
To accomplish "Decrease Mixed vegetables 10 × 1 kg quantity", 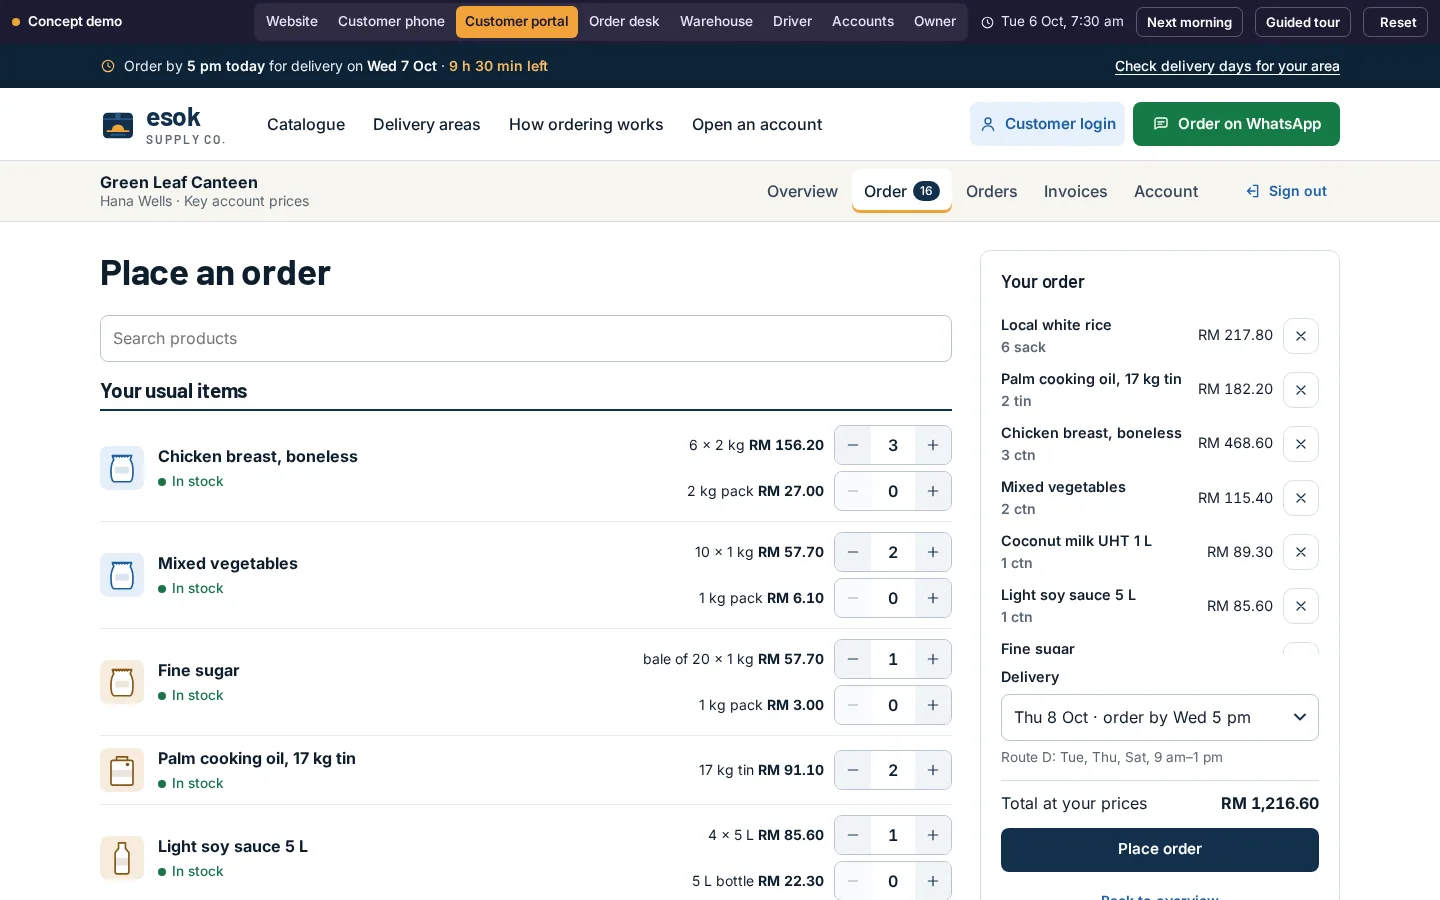I will pos(853,552).
